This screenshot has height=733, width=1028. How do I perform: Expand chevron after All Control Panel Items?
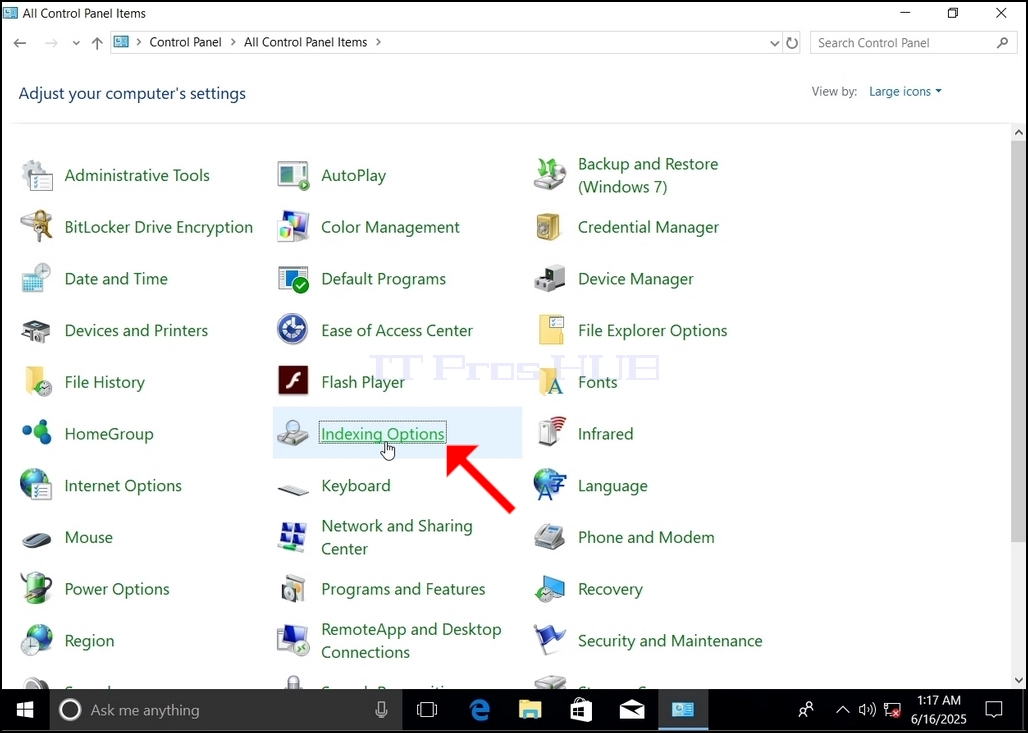[x=378, y=42]
